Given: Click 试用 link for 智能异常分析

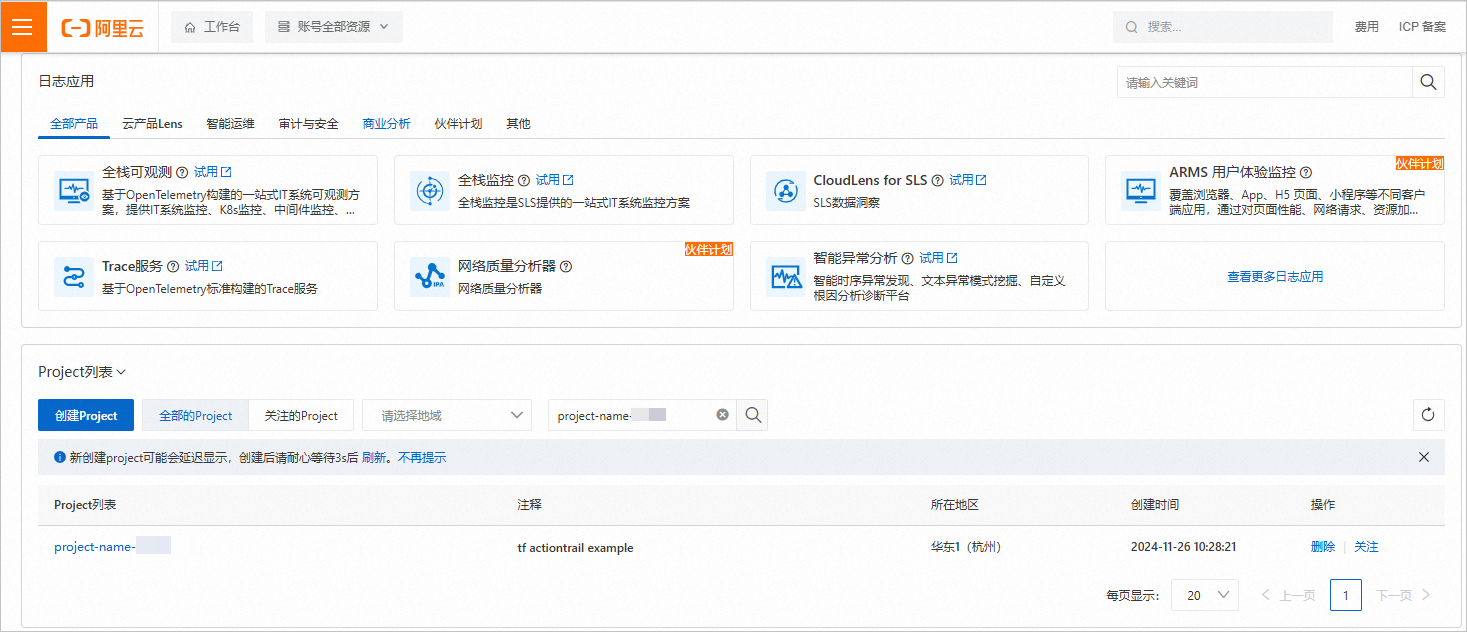Looking at the screenshot, I should point(939,258).
